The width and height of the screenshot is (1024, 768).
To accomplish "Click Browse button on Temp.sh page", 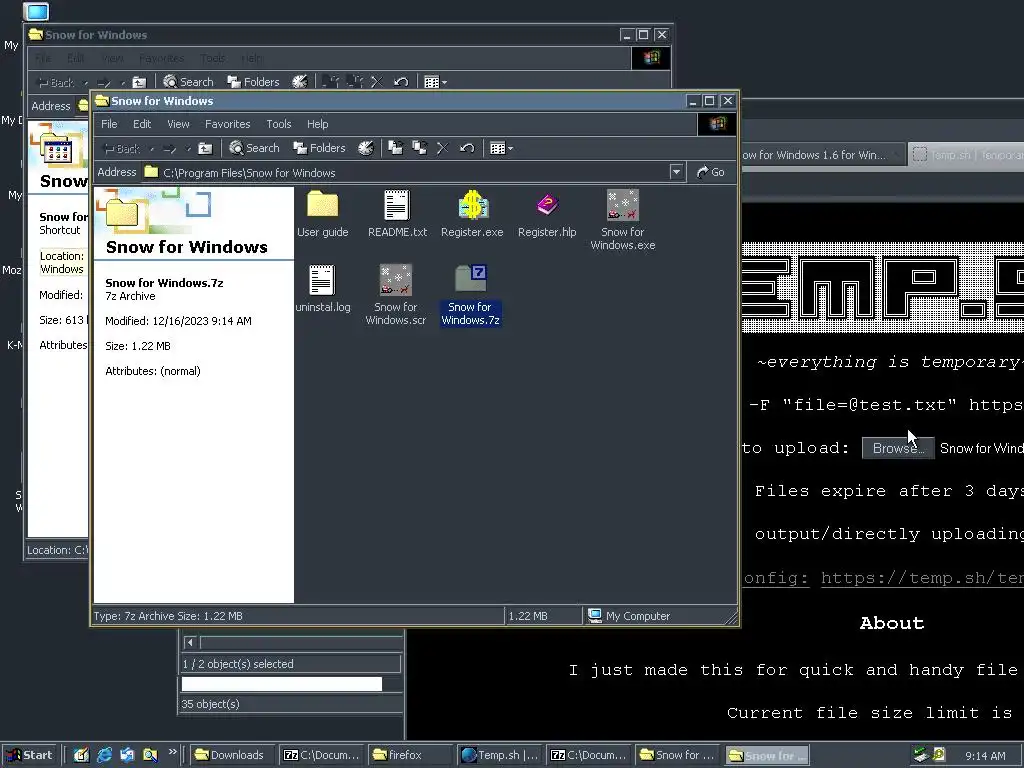I will 899,448.
